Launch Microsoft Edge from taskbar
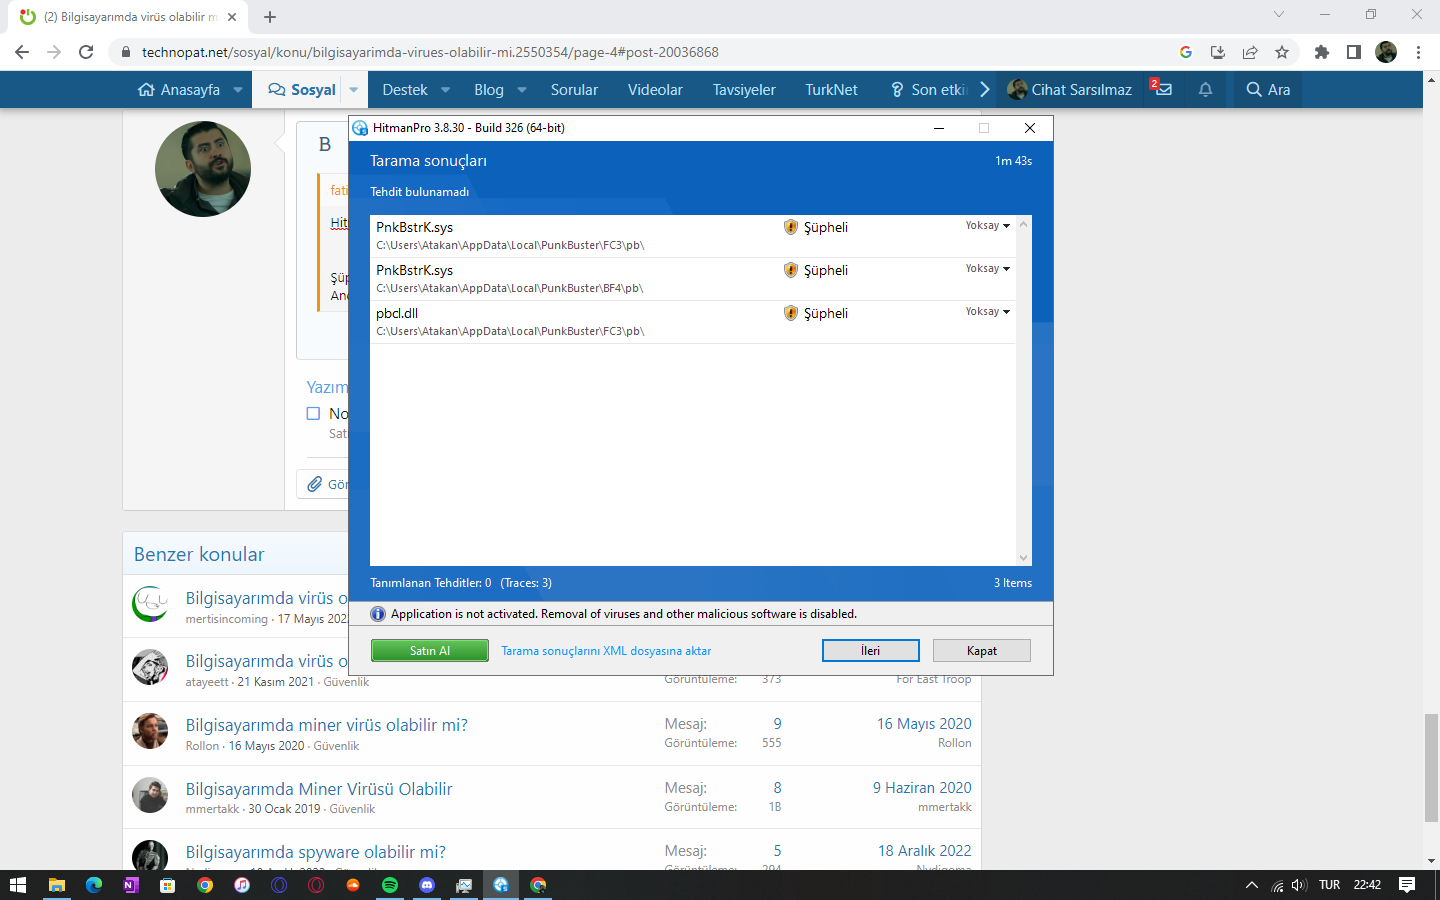The width and height of the screenshot is (1440, 900). coord(94,885)
